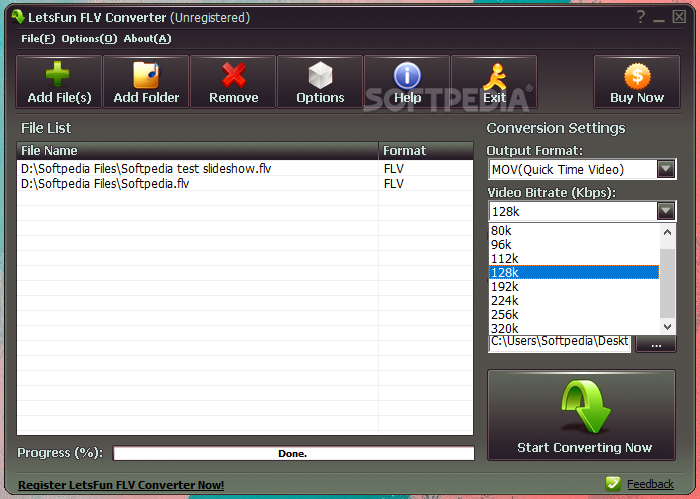The width and height of the screenshot is (700, 499).
Task: Choose 256k in the bitrate list
Action: click(x=574, y=314)
